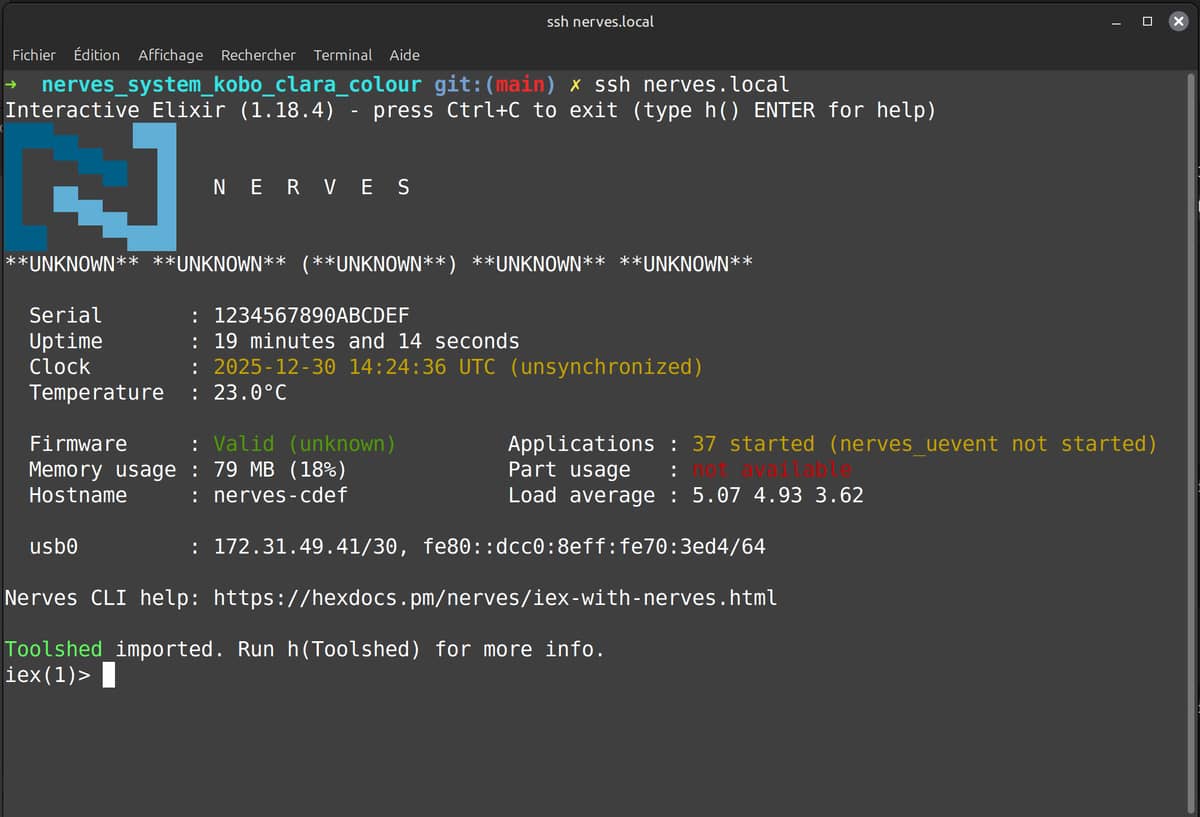Click the green Toolshed text
Viewport: 1200px width, 817px height.
(53, 650)
